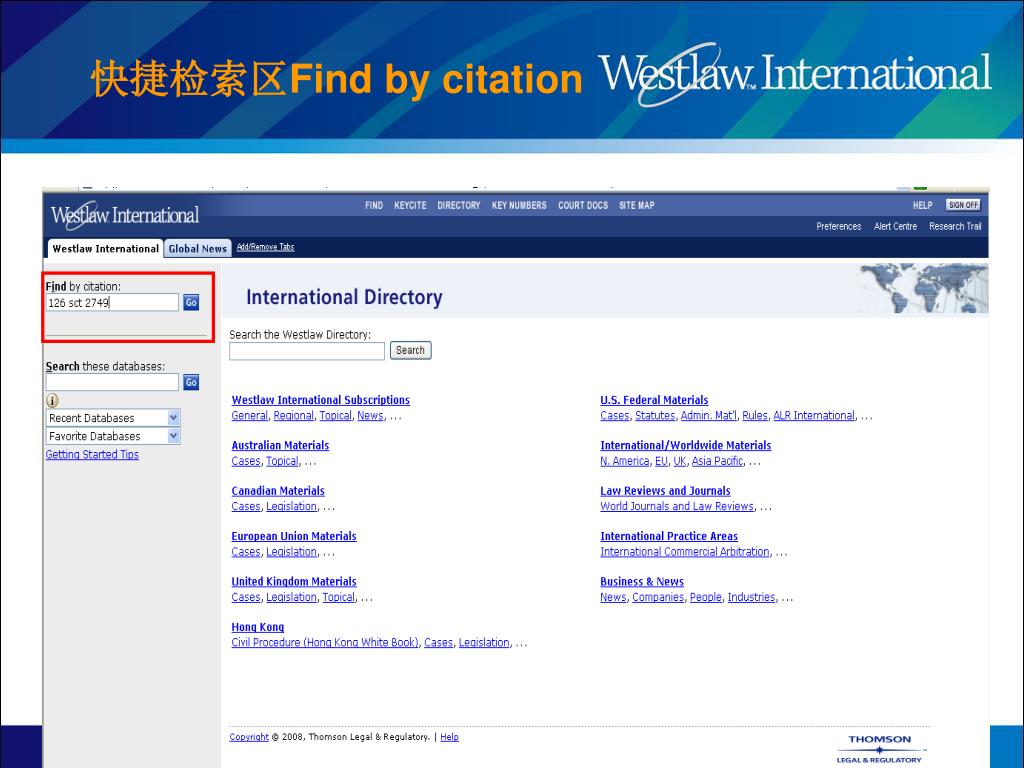The width and height of the screenshot is (1024, 768).
Task: Click News under Westlaw International Subscriptions
Action: pos(370,415)
